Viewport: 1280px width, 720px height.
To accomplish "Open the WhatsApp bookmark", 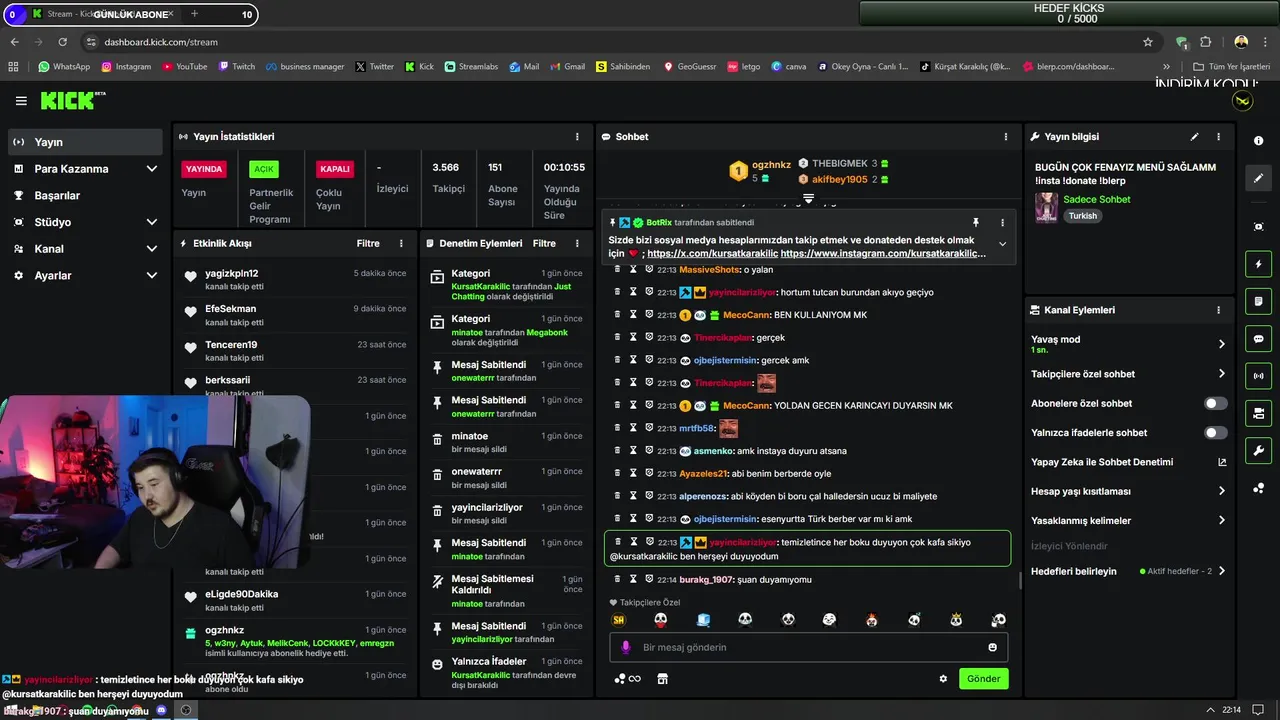I will (64, 67).
